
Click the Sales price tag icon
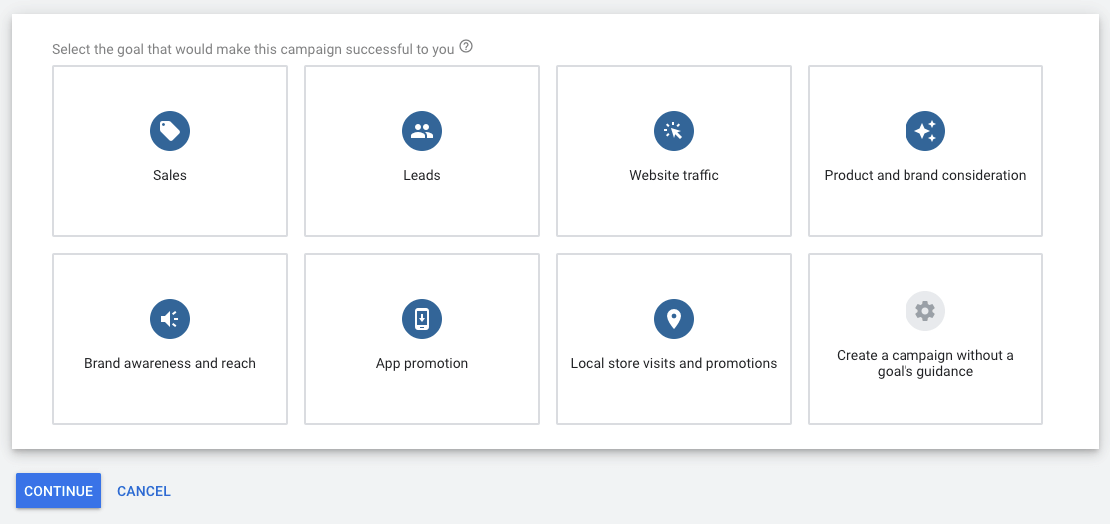tap(170, 131)
